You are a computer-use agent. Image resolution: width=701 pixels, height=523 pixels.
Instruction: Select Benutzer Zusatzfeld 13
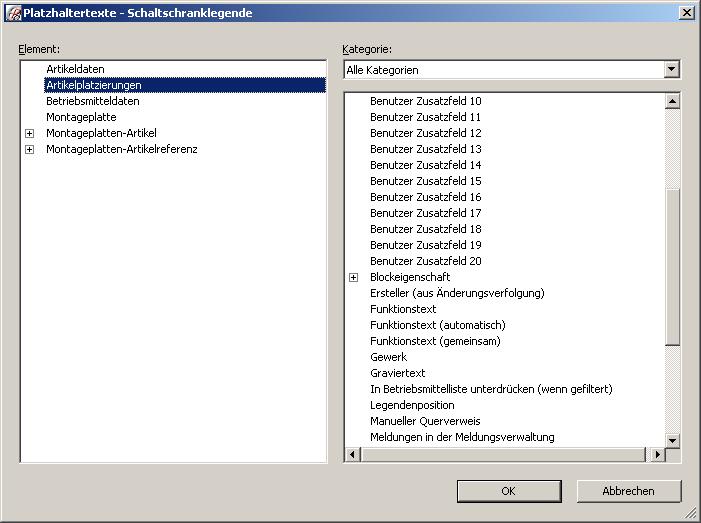tap(426, 149)
